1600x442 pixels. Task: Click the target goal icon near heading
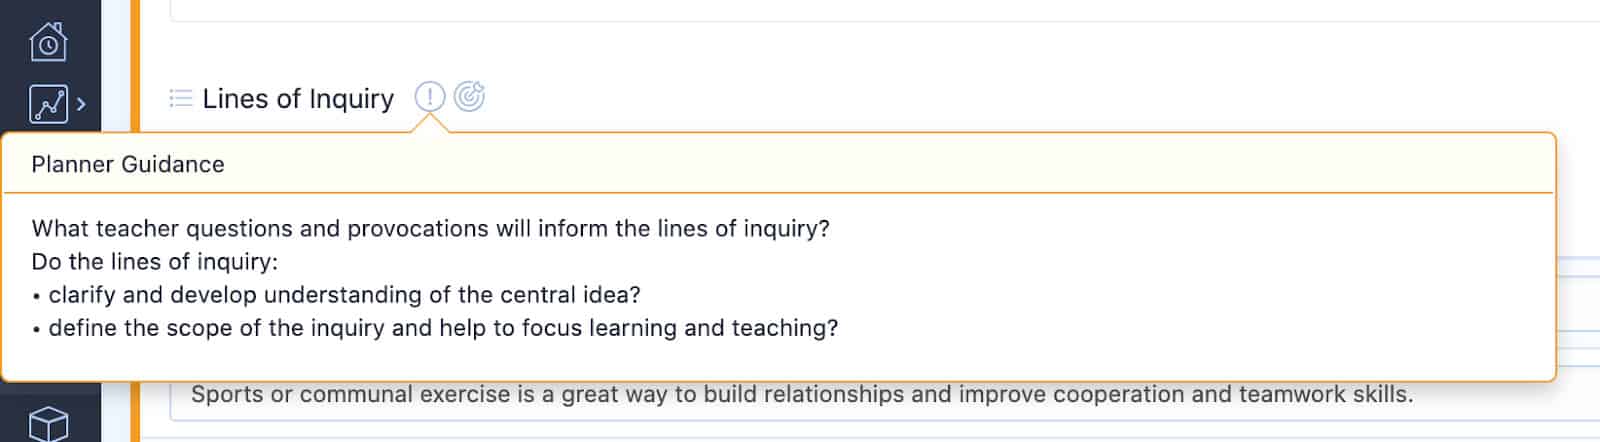tap(469, 97)
